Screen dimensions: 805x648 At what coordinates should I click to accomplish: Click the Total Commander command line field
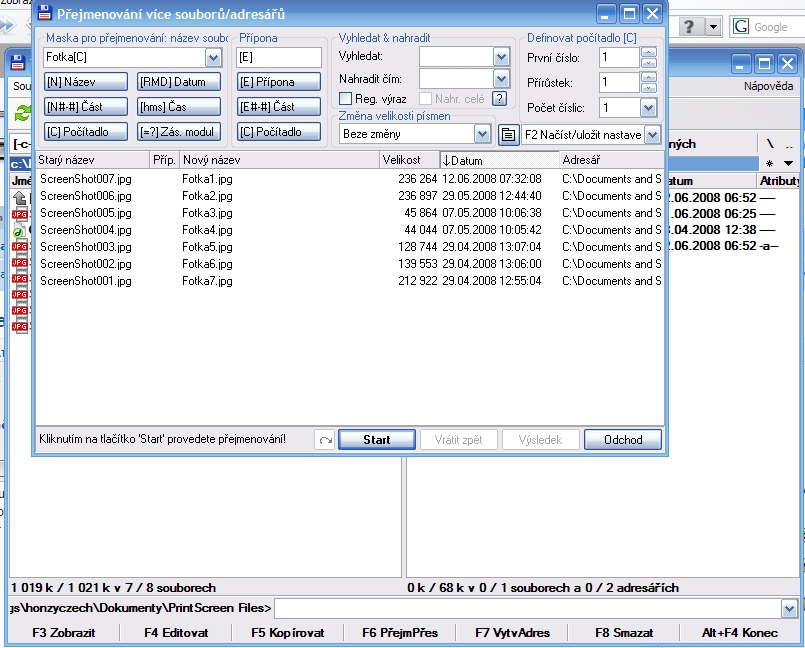coord(528,609)
